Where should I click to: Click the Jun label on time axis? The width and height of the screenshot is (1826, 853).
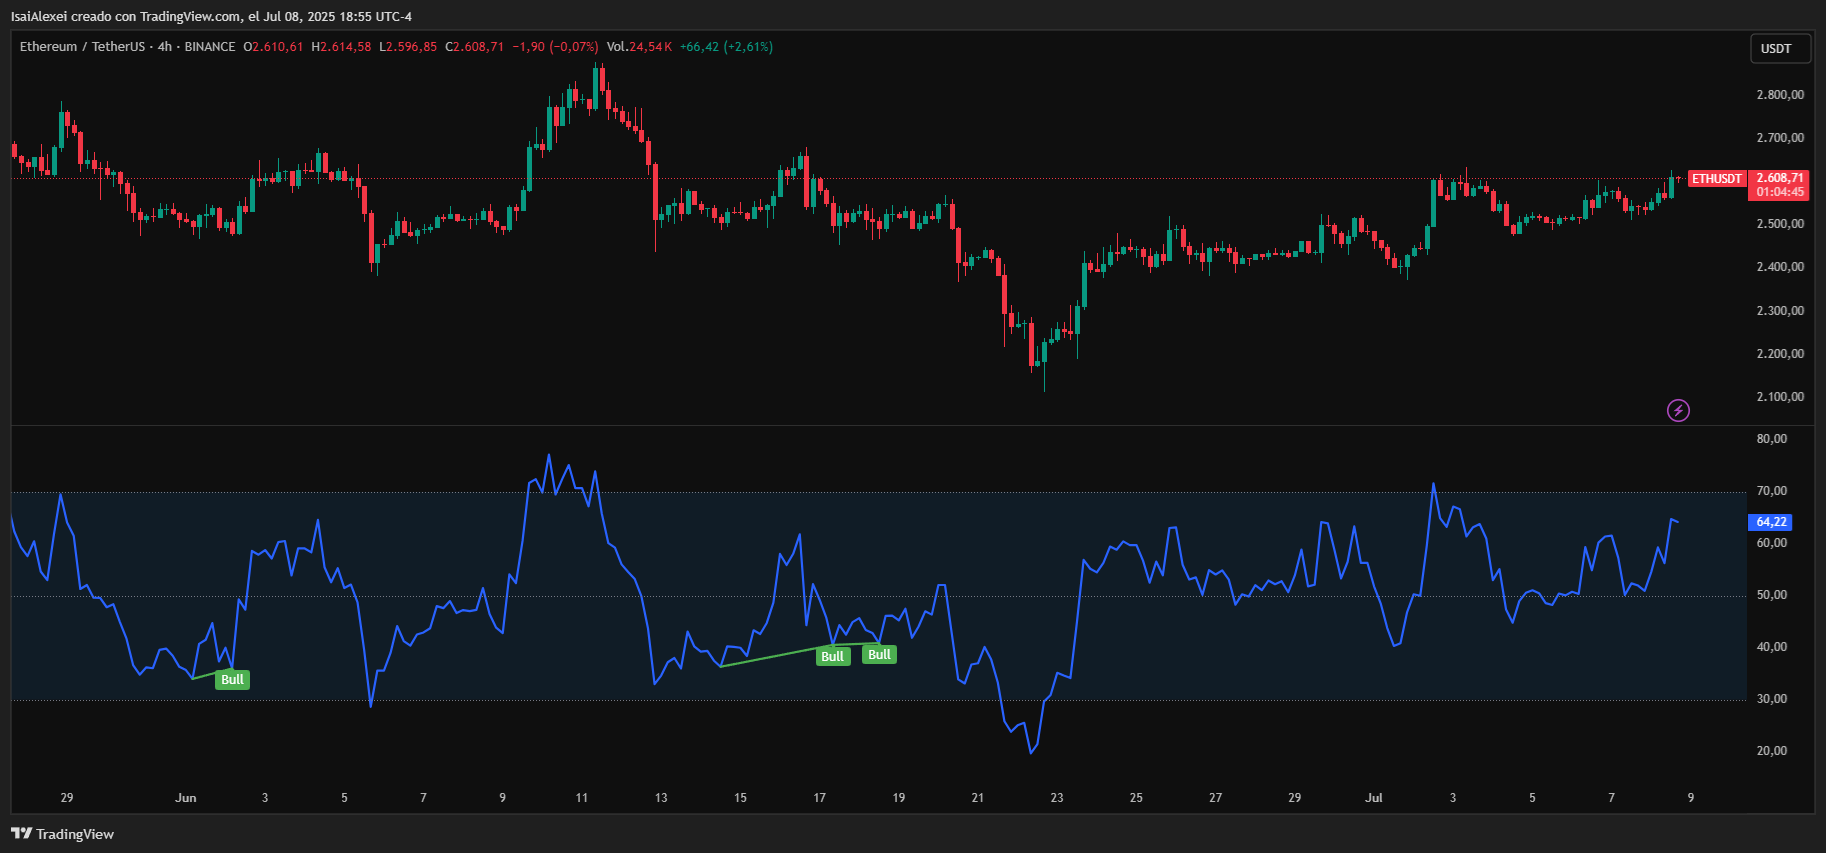[x=186, y=798]
